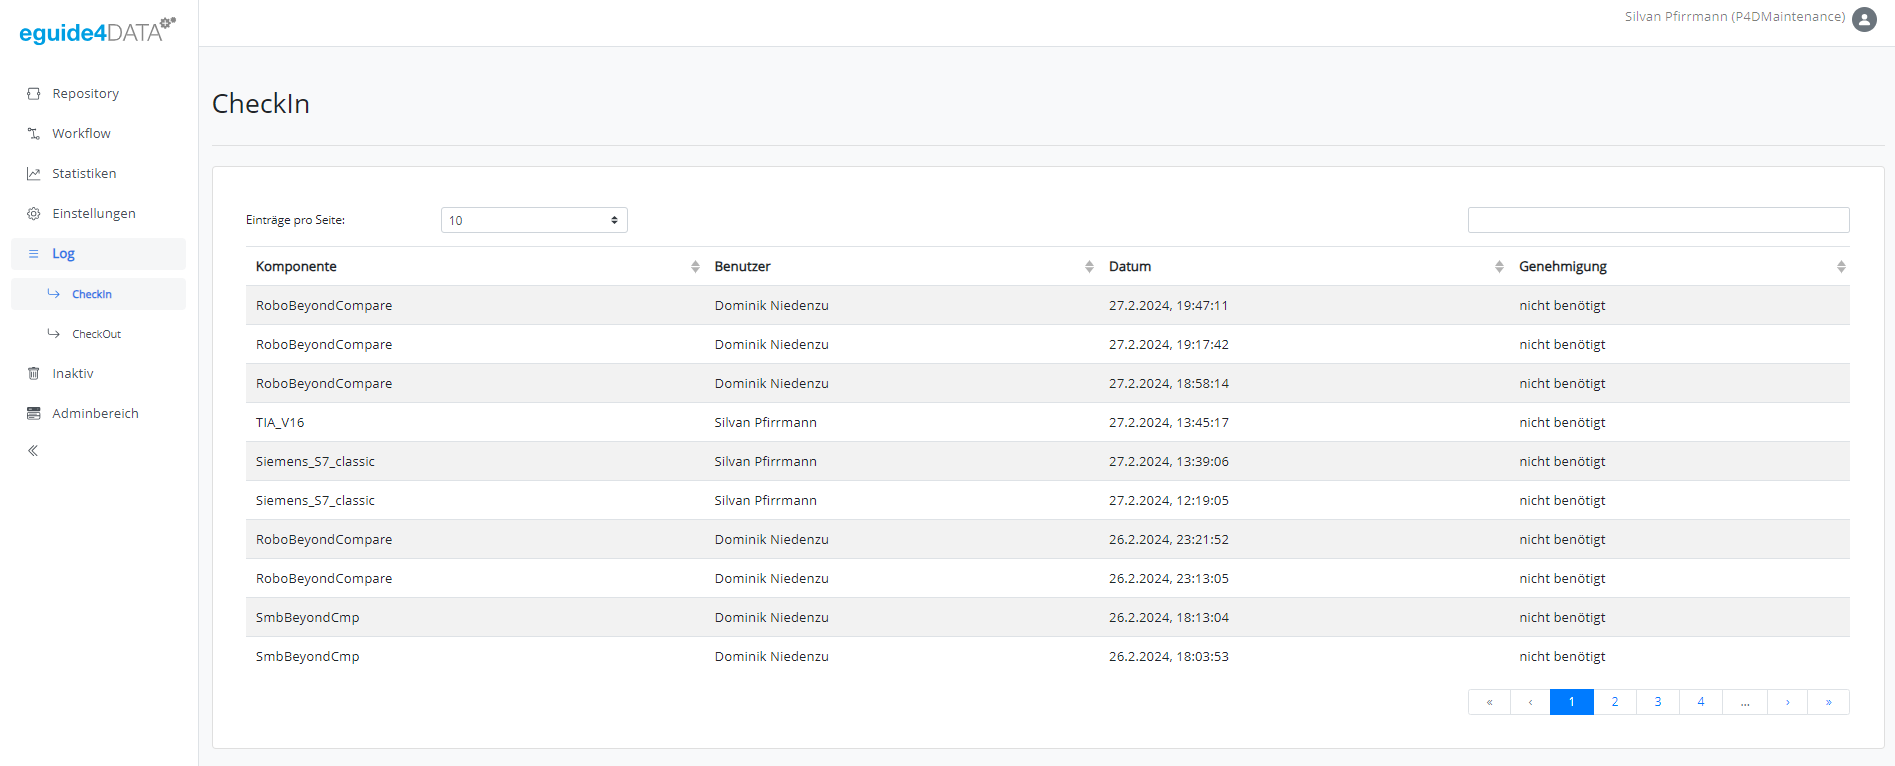Click the Workflow sidebar icon

(x=34, y=134)
